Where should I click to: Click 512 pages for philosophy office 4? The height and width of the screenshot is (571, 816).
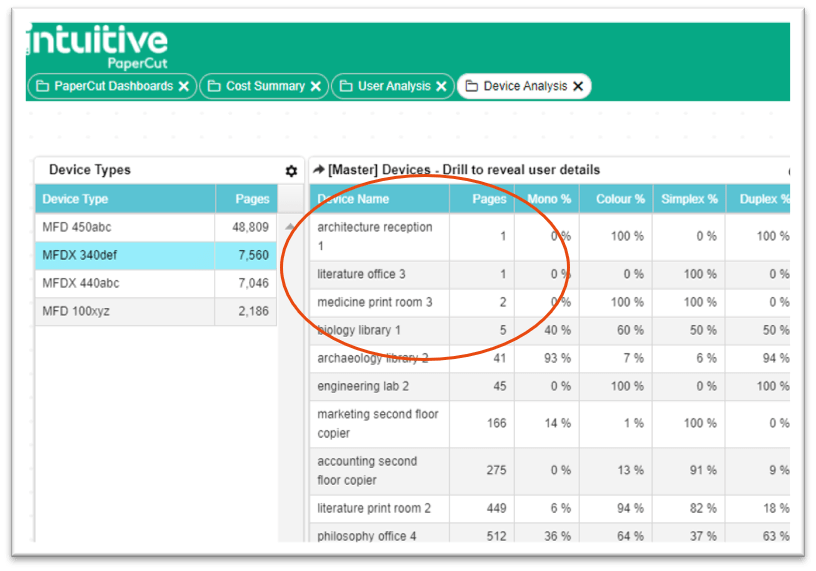pos(496,536)
